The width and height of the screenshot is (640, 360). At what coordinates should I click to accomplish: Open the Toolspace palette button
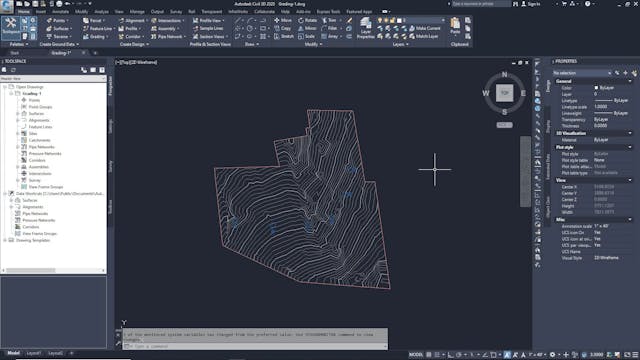tap(11, 27)
